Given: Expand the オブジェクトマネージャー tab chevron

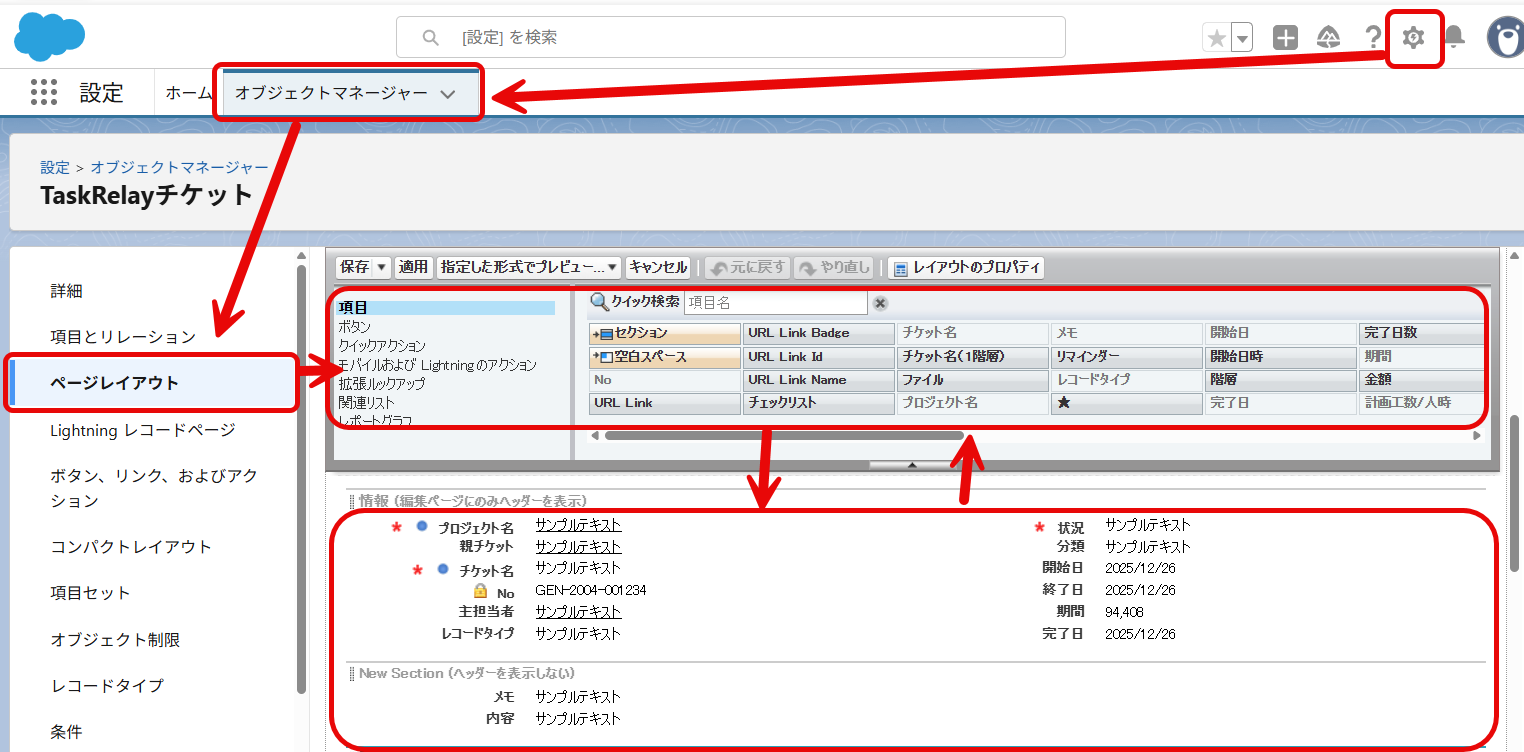Looking at the screenshot, I should (x=448, y=94).
